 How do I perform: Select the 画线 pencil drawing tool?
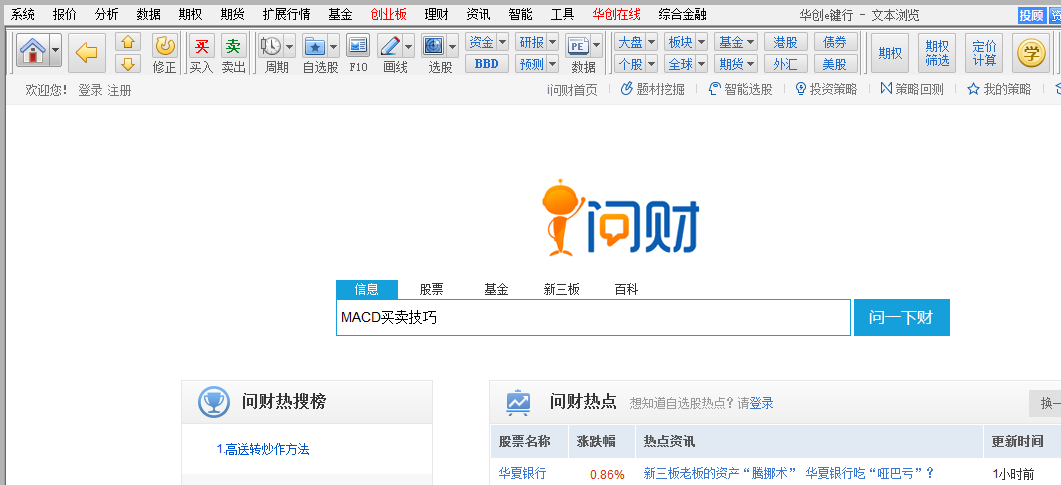[390, 46]
